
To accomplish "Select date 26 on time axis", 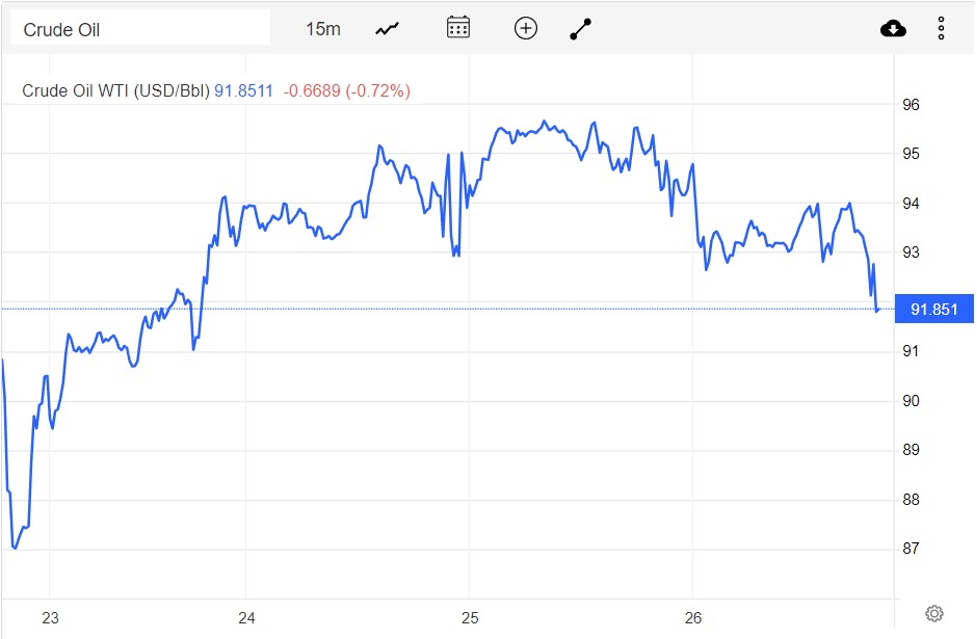I will (694, 618).
